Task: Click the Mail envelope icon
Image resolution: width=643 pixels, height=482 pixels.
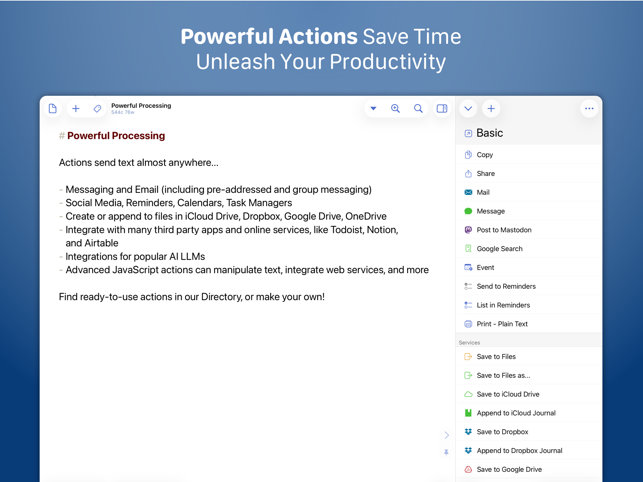Action: [468, 192]
